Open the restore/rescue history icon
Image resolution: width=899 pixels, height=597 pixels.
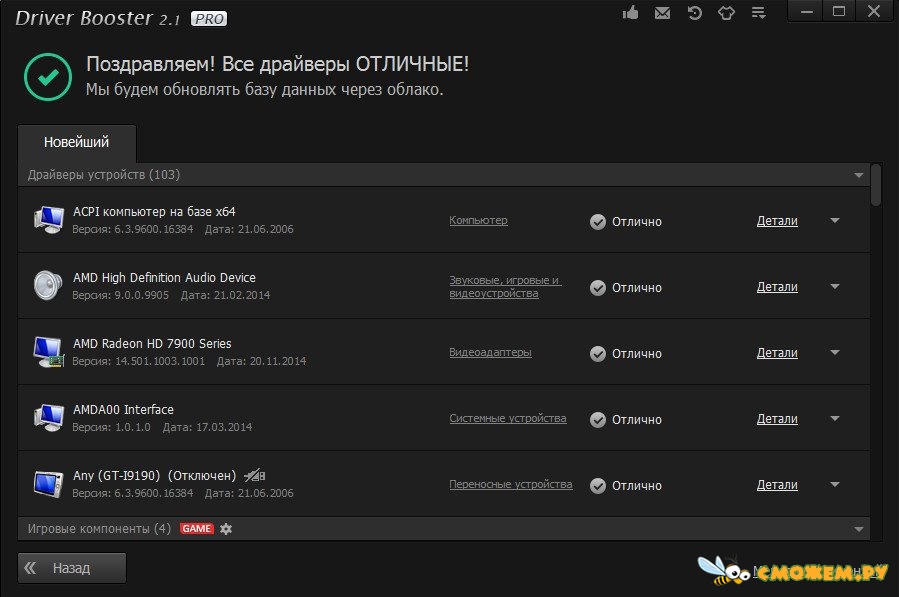click(694, 13)
